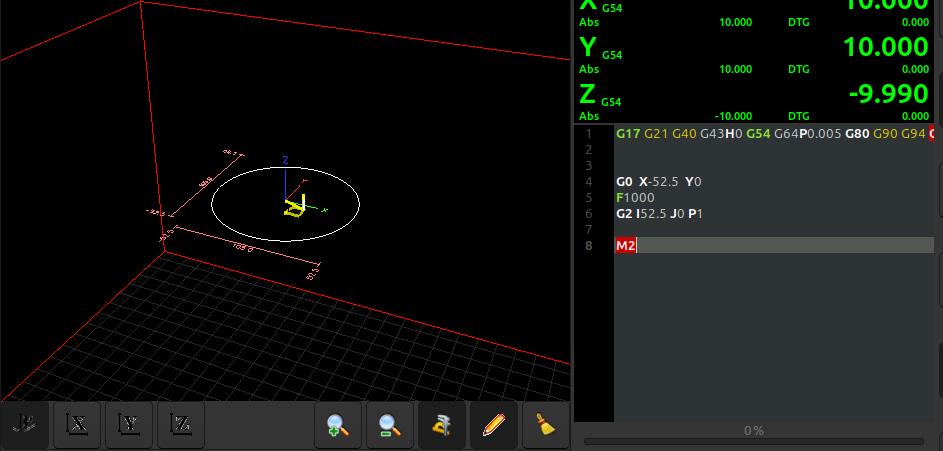Set preview to X axis view
Image resolution: width=943 pixels, height=451 pixels.
tap(77, 425)
